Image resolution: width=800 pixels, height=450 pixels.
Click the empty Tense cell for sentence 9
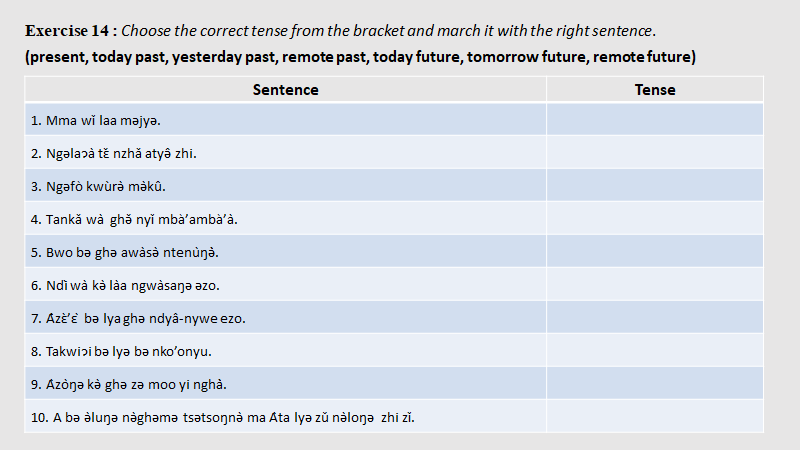point(655,384)
